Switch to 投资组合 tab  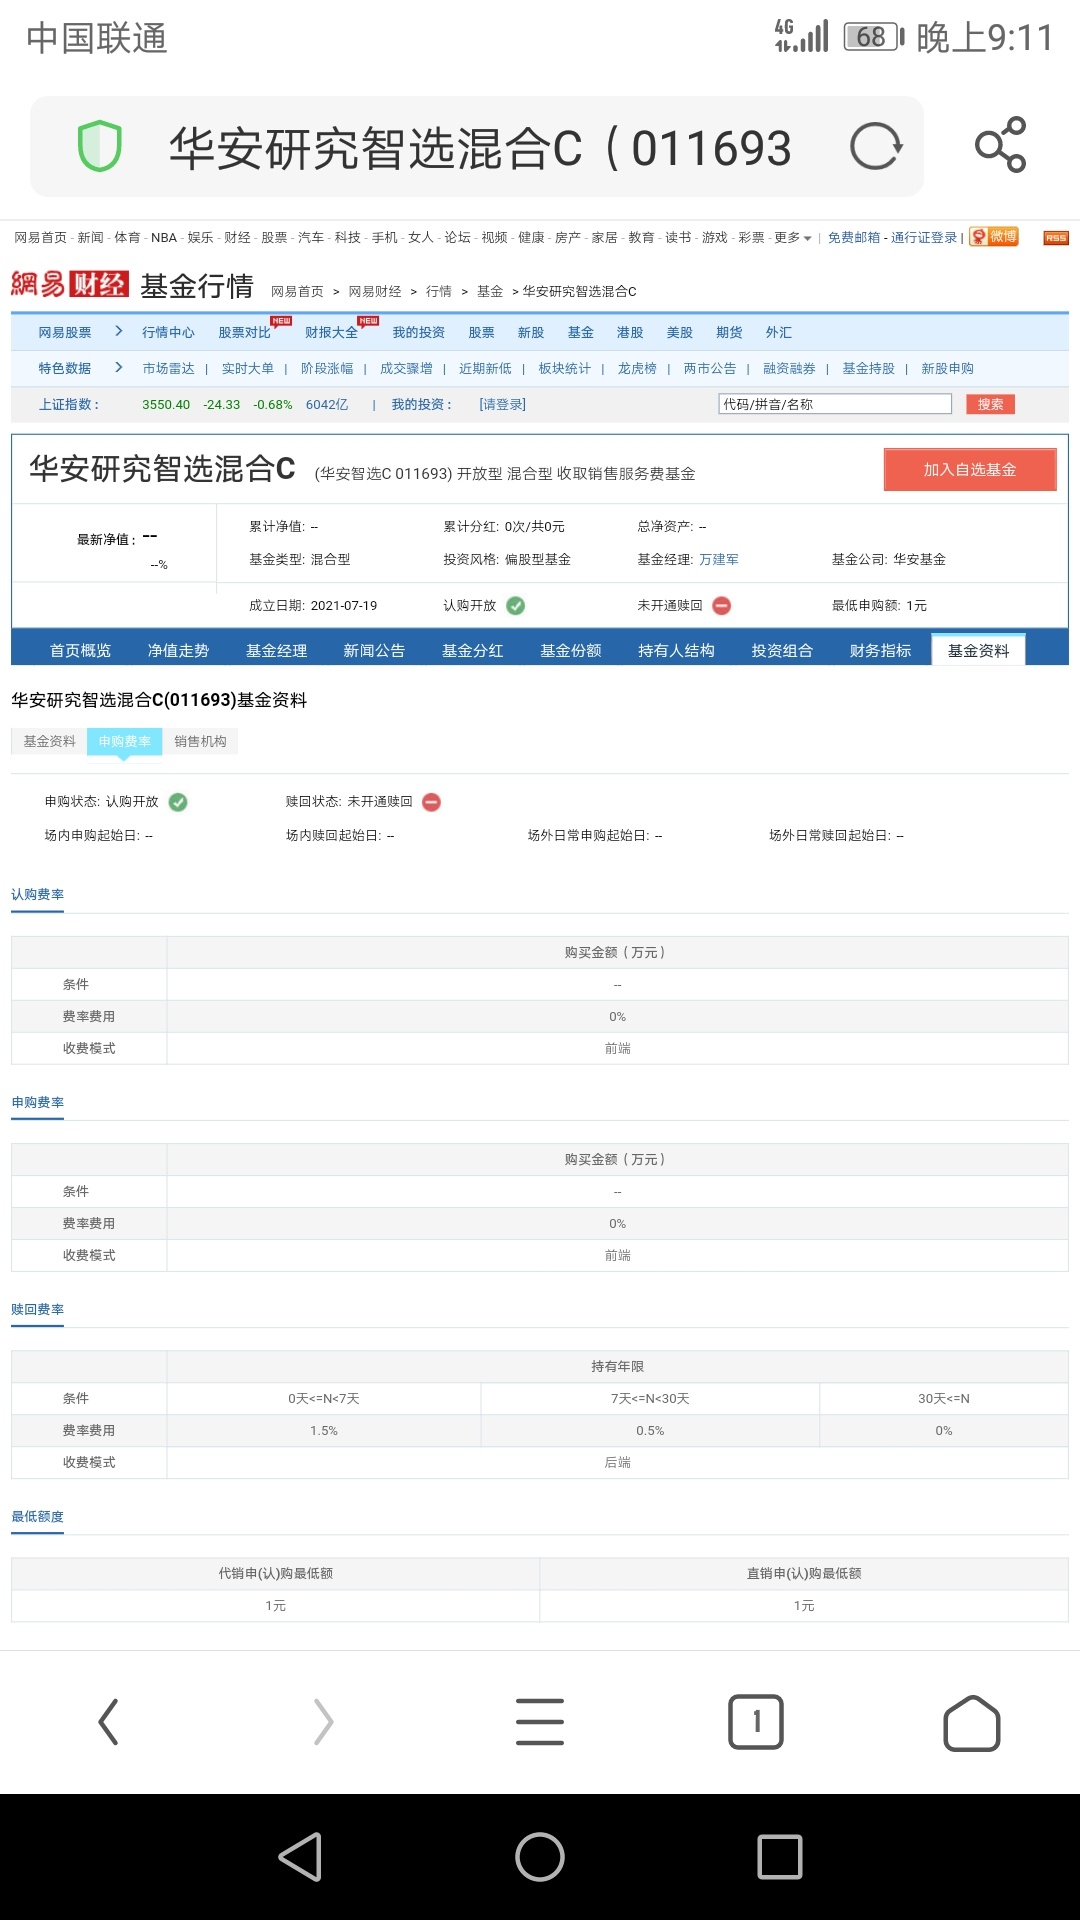(782, 650)
